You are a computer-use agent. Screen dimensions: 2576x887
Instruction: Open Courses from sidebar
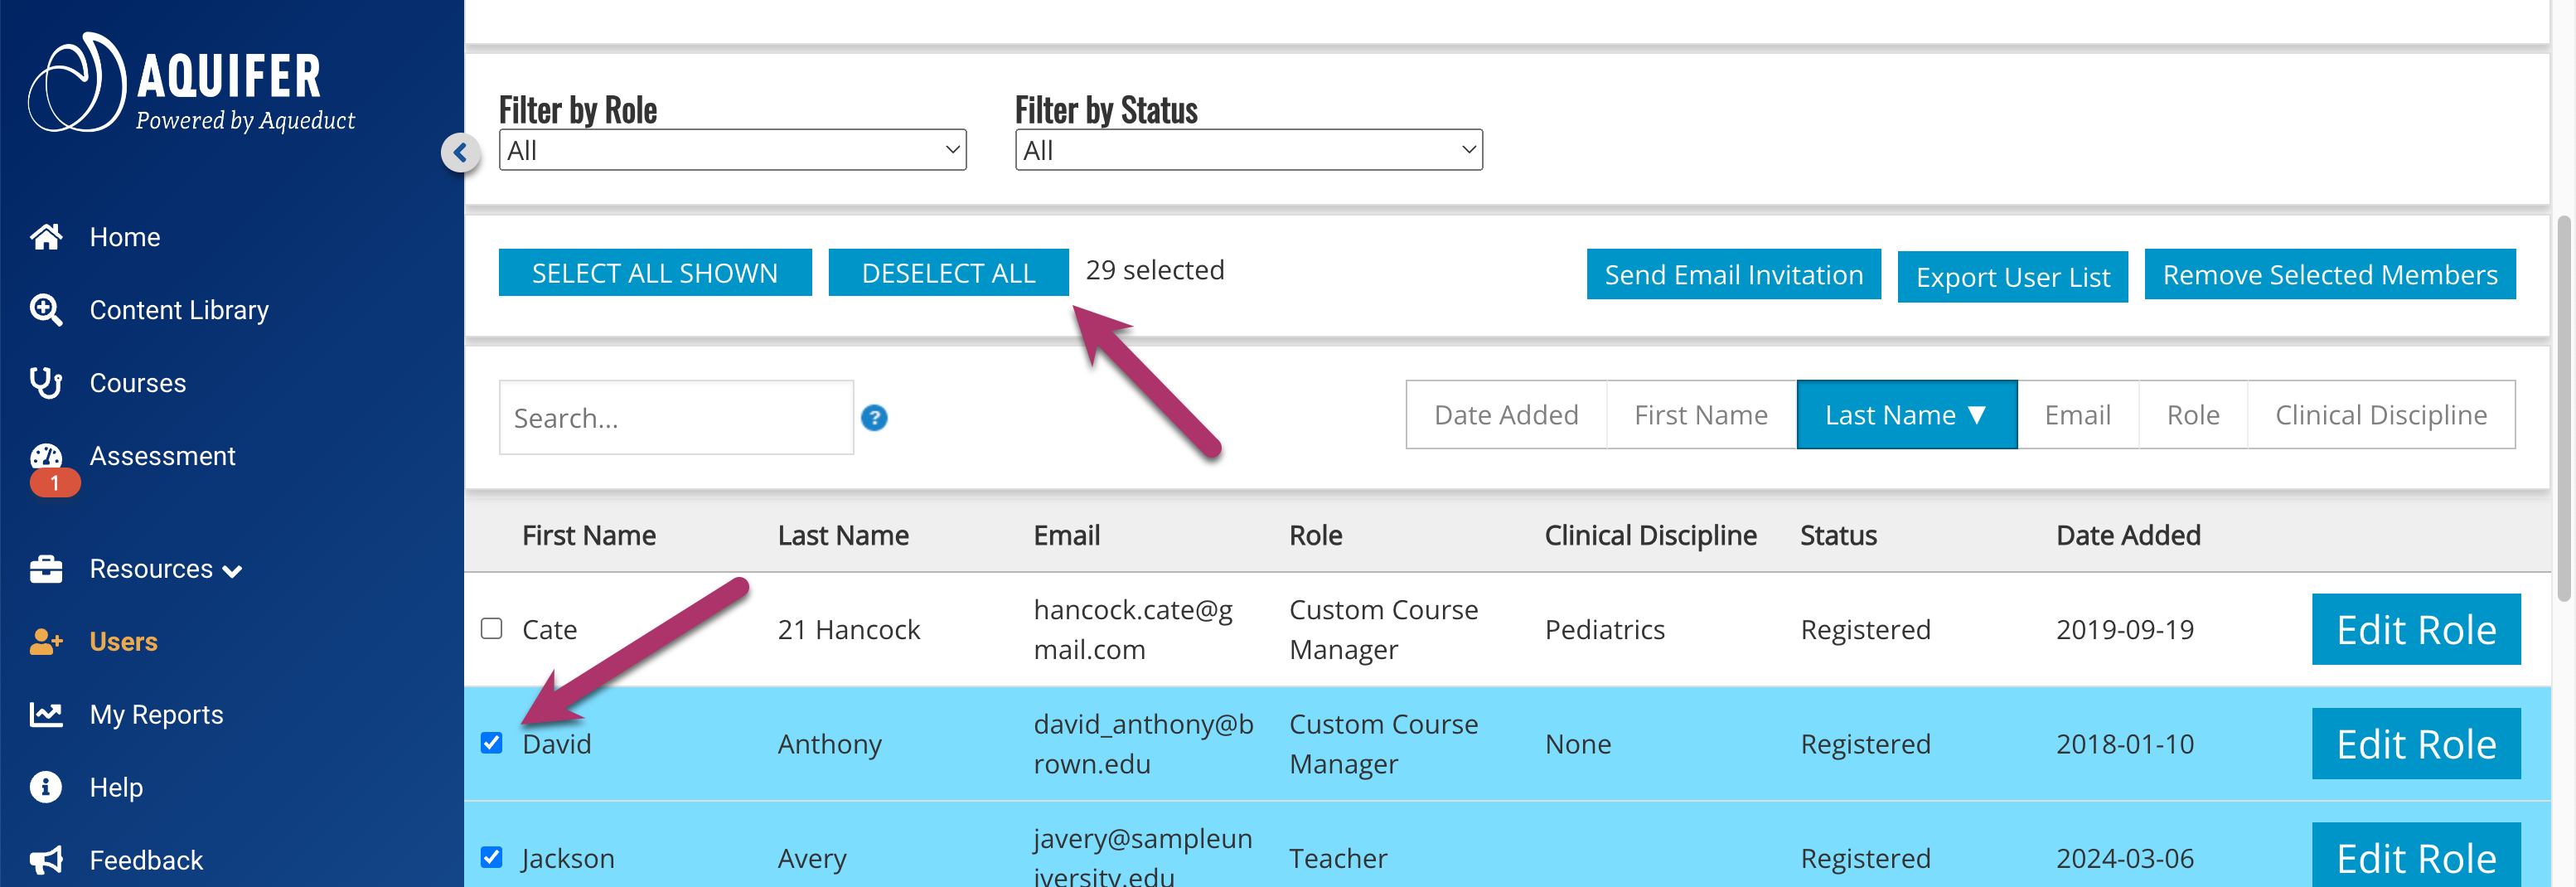[138, 383]
